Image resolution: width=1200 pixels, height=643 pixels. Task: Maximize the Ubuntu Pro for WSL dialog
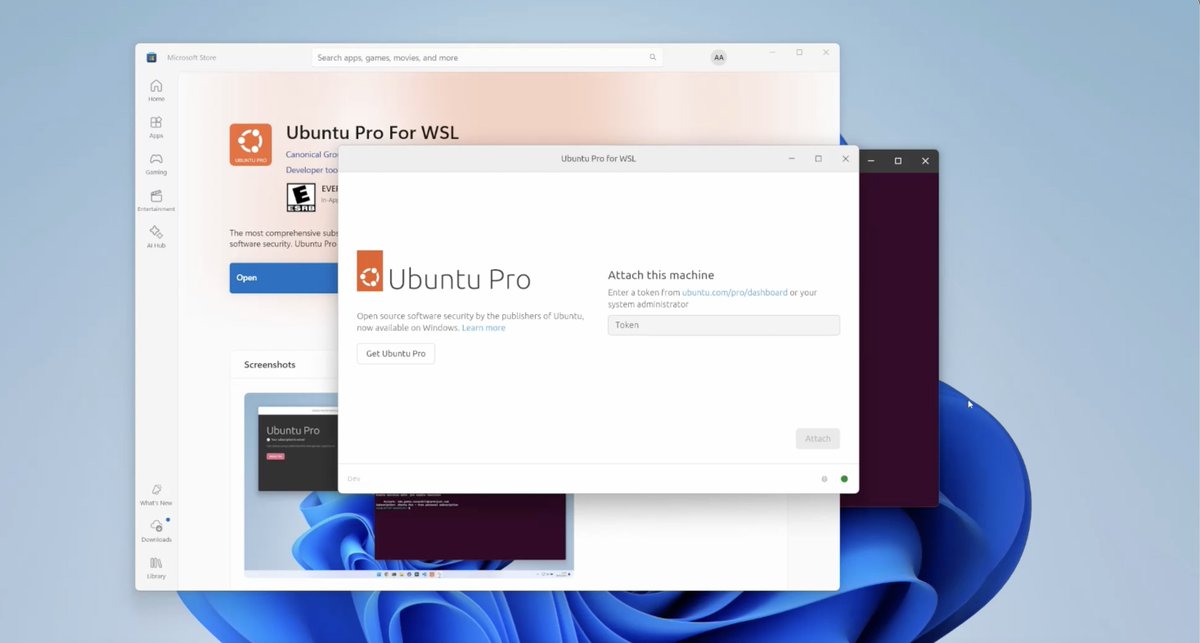[x=818, y=159]
